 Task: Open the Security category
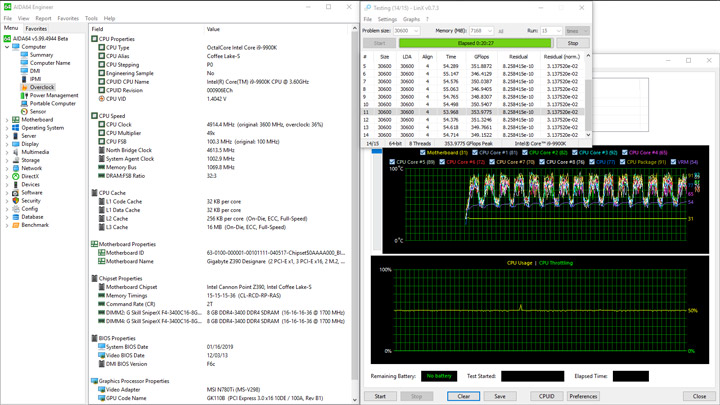(31, 200)
